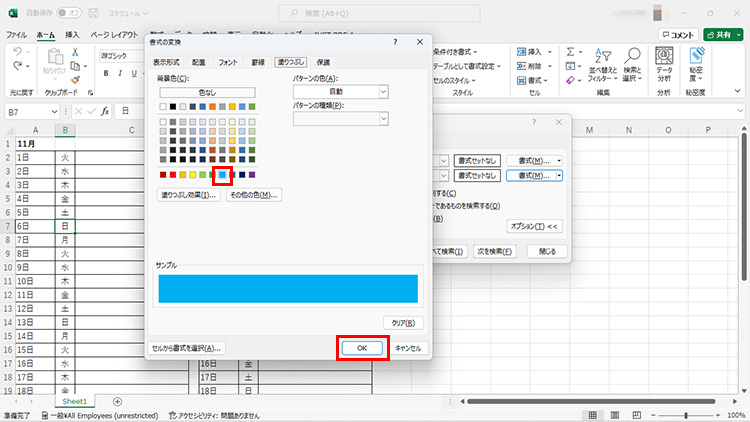Click the undo arrow icon
The image size is (750, 422).
tap(19, 52)
